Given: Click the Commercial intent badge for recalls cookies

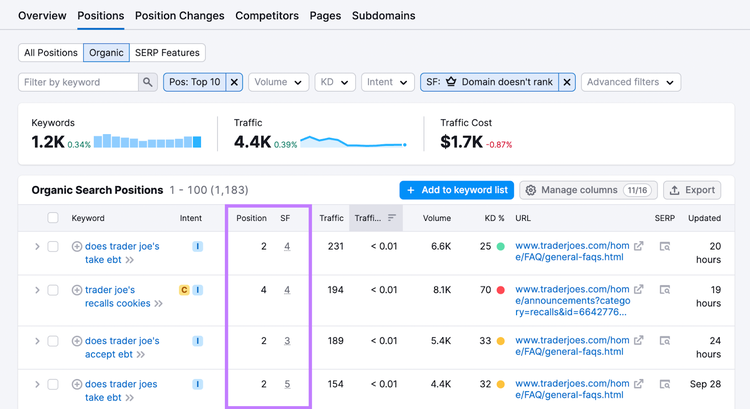Looking at the screenshot, I should [x=184, y=290].
